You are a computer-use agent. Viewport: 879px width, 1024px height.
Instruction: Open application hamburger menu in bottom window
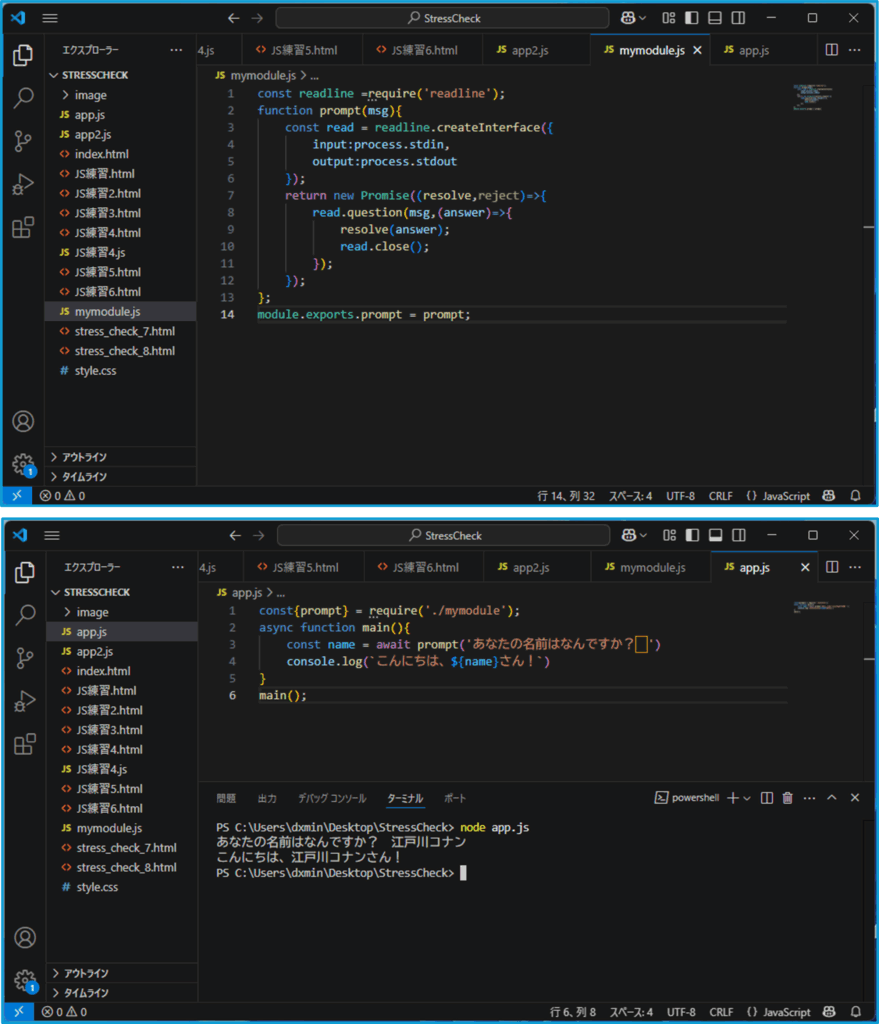tap(52, 536)
